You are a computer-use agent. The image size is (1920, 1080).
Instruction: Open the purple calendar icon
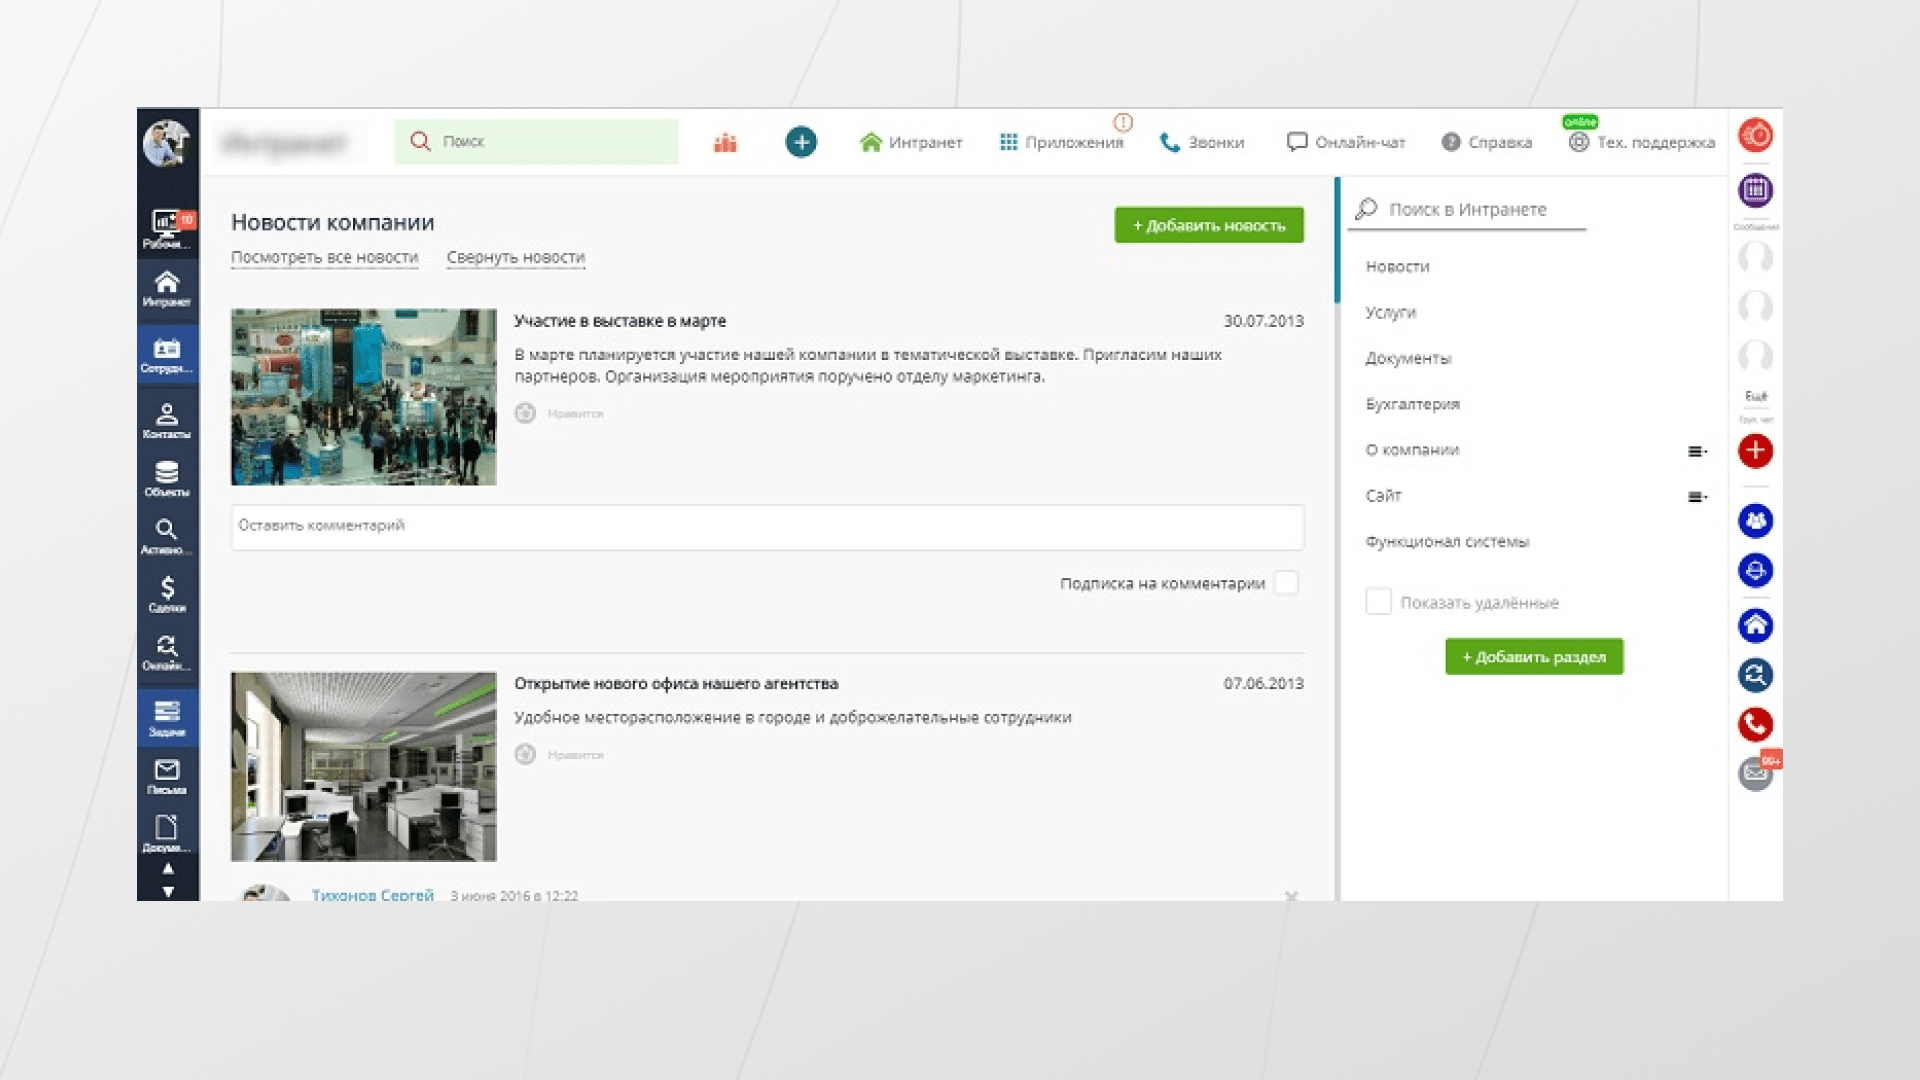click(x=1755, y=190)
